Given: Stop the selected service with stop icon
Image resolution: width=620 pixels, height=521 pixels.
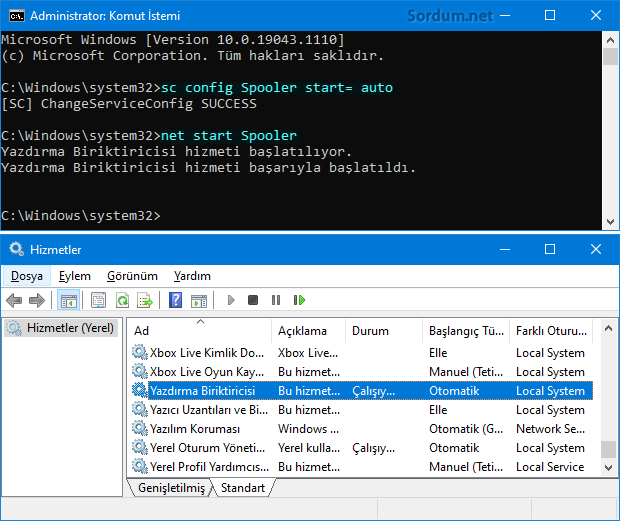Looking at the screenshot, I should [x=253, y=300].
